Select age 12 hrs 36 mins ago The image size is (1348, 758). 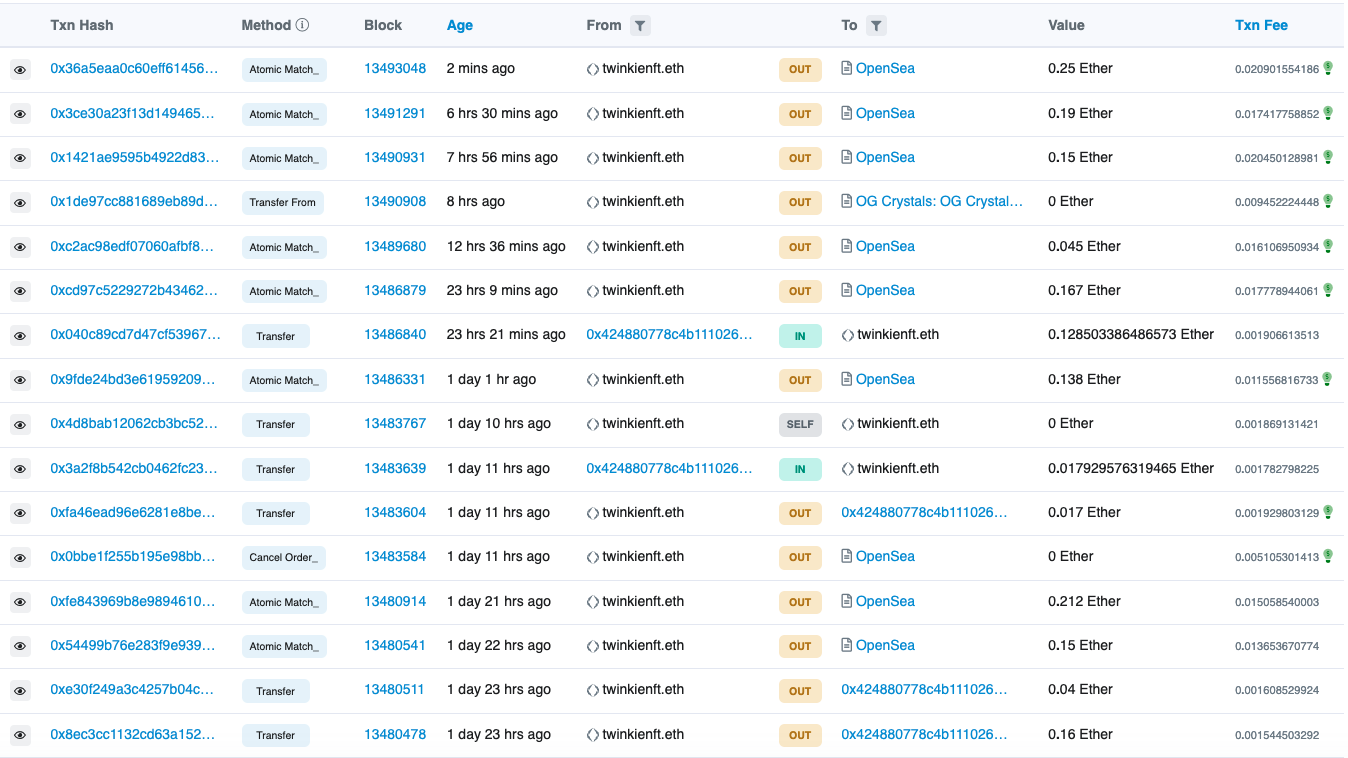[506, 246]
